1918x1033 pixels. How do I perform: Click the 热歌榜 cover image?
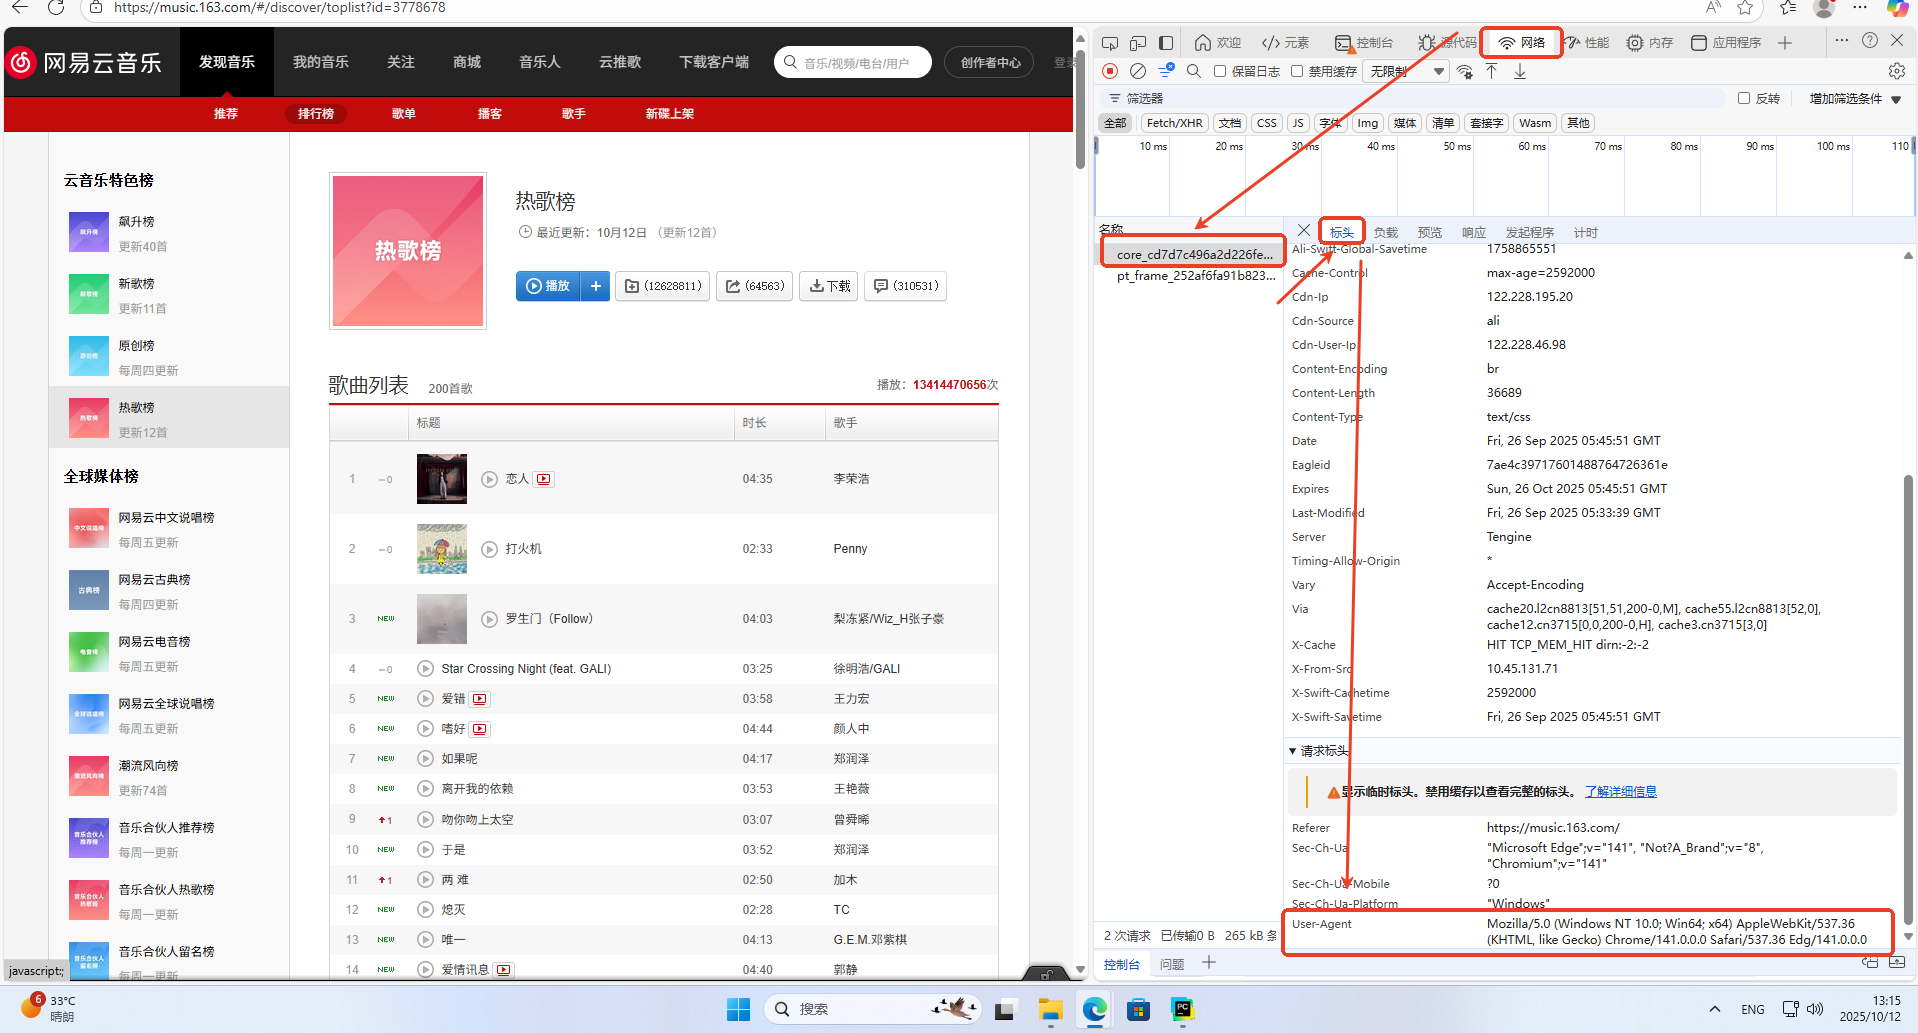coord(408,251)
